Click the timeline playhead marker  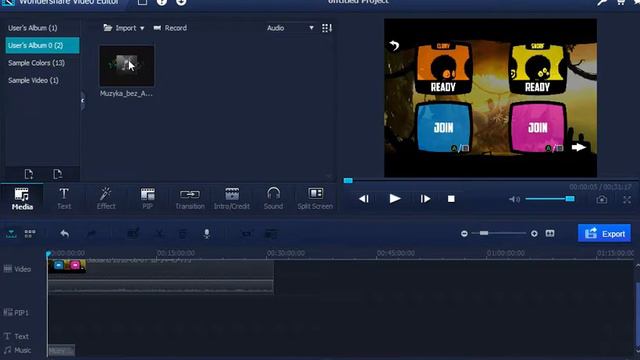point(49,254)
